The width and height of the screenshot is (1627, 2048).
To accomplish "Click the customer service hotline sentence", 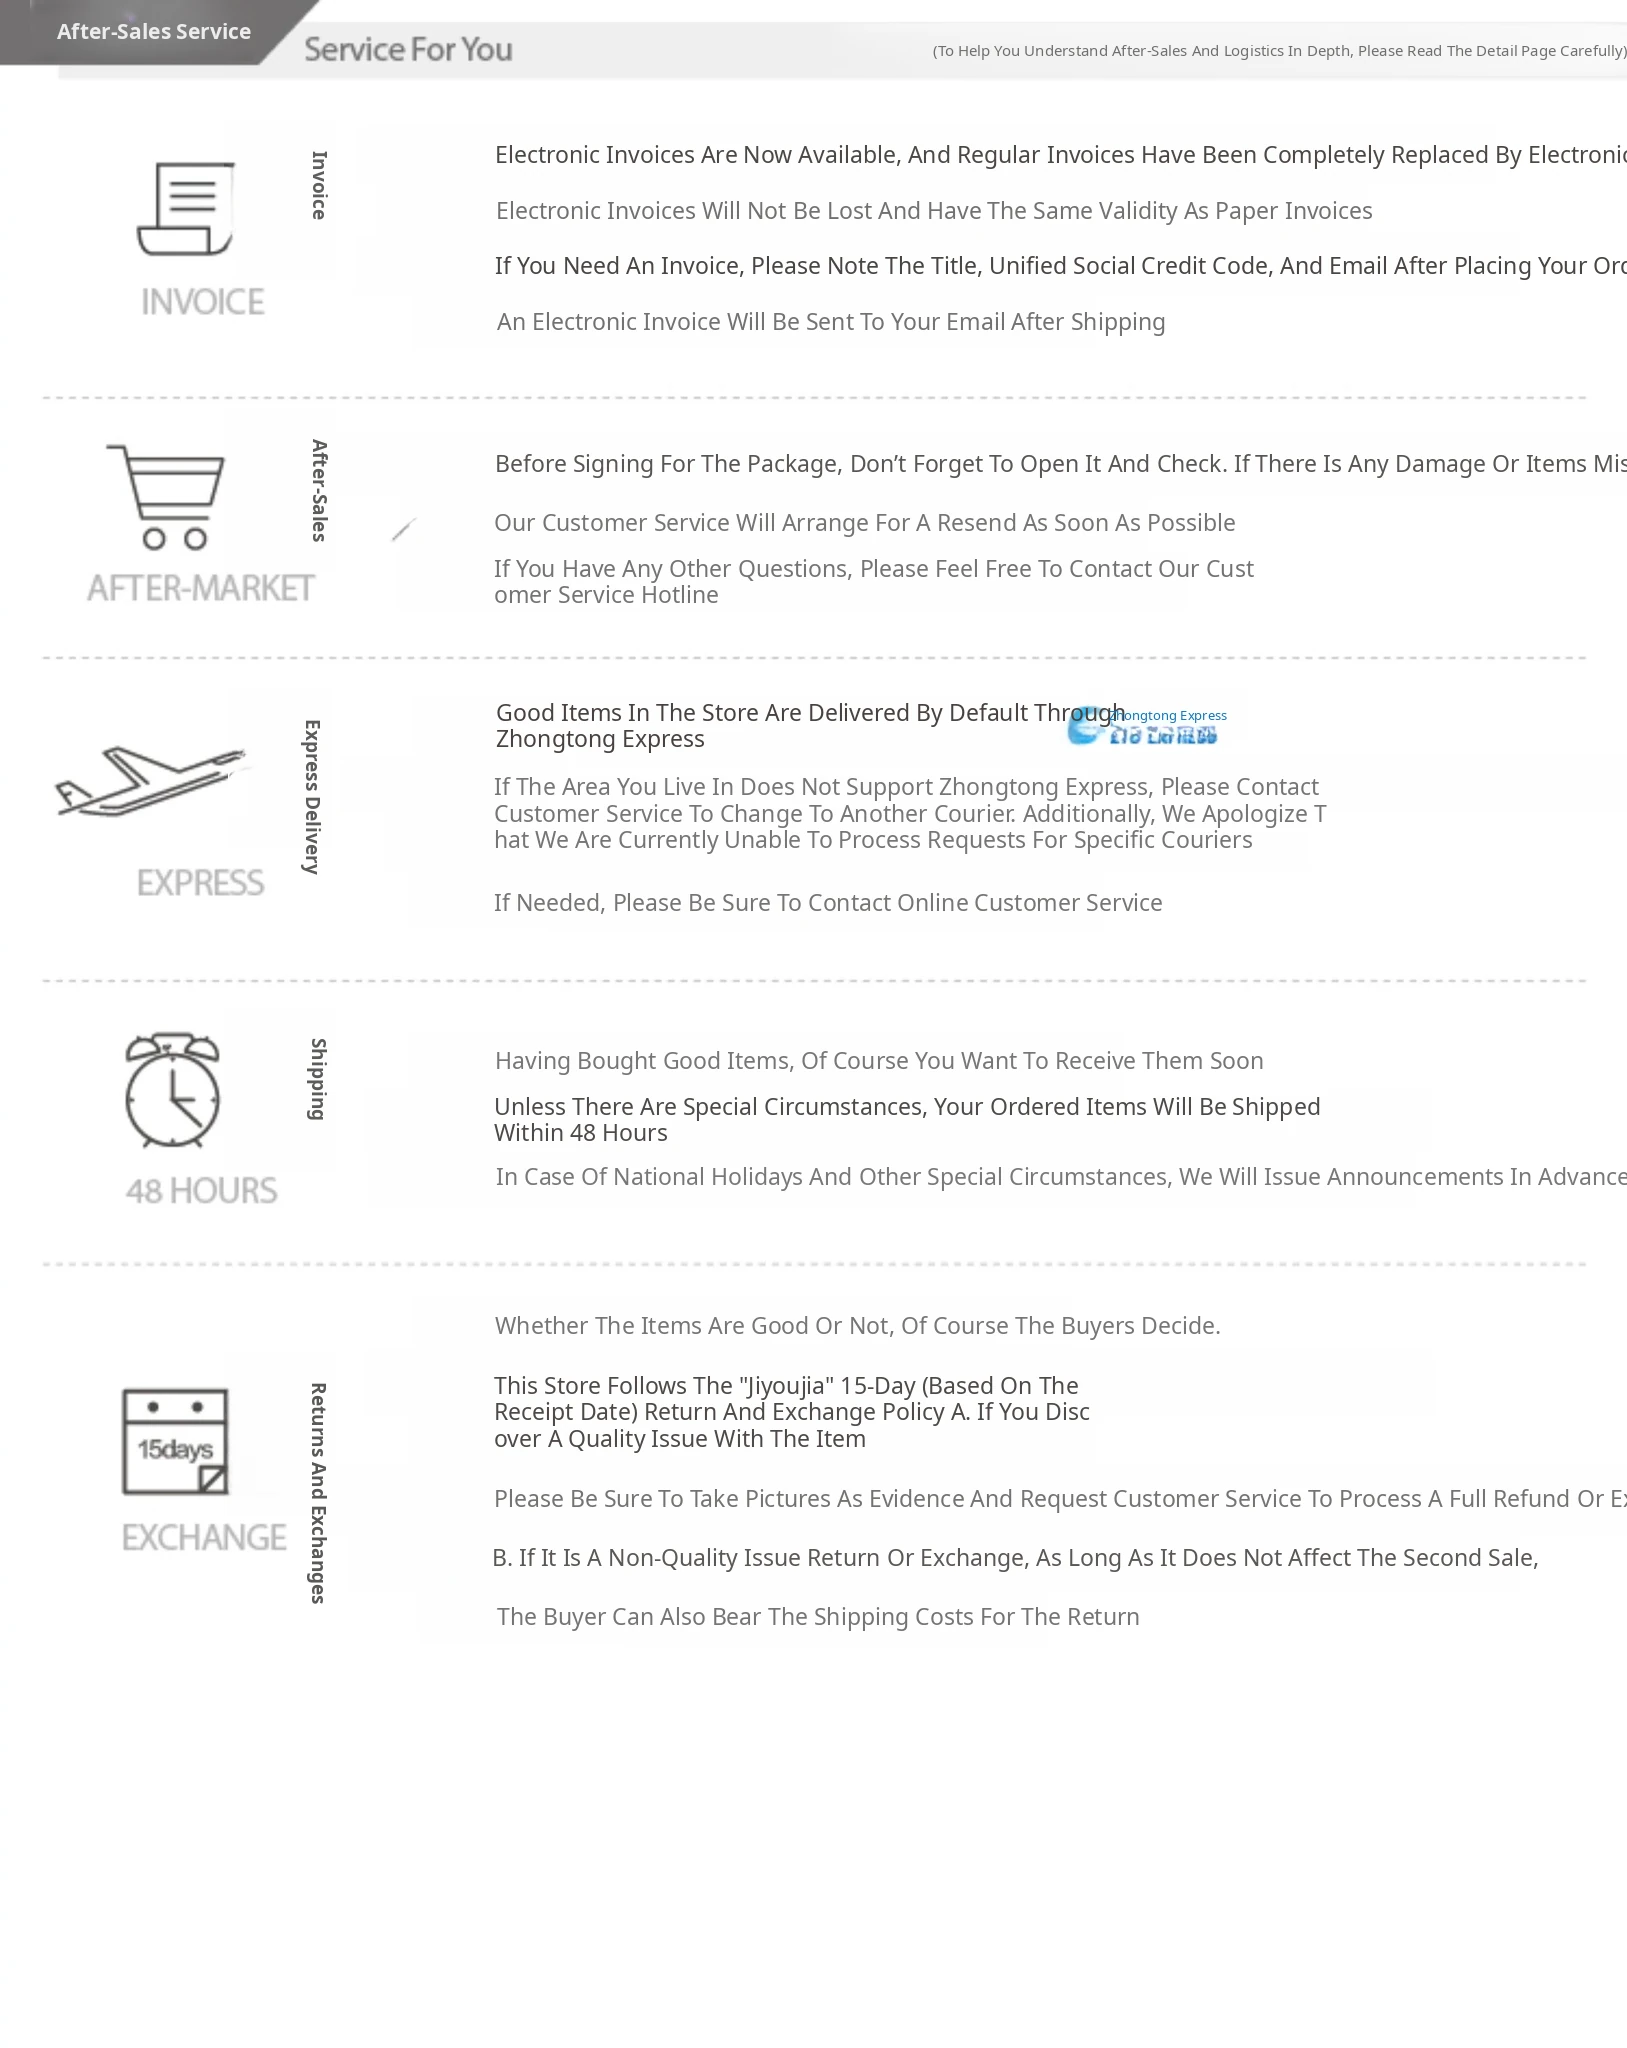I will pyautogui.click(x=873, y=582).
